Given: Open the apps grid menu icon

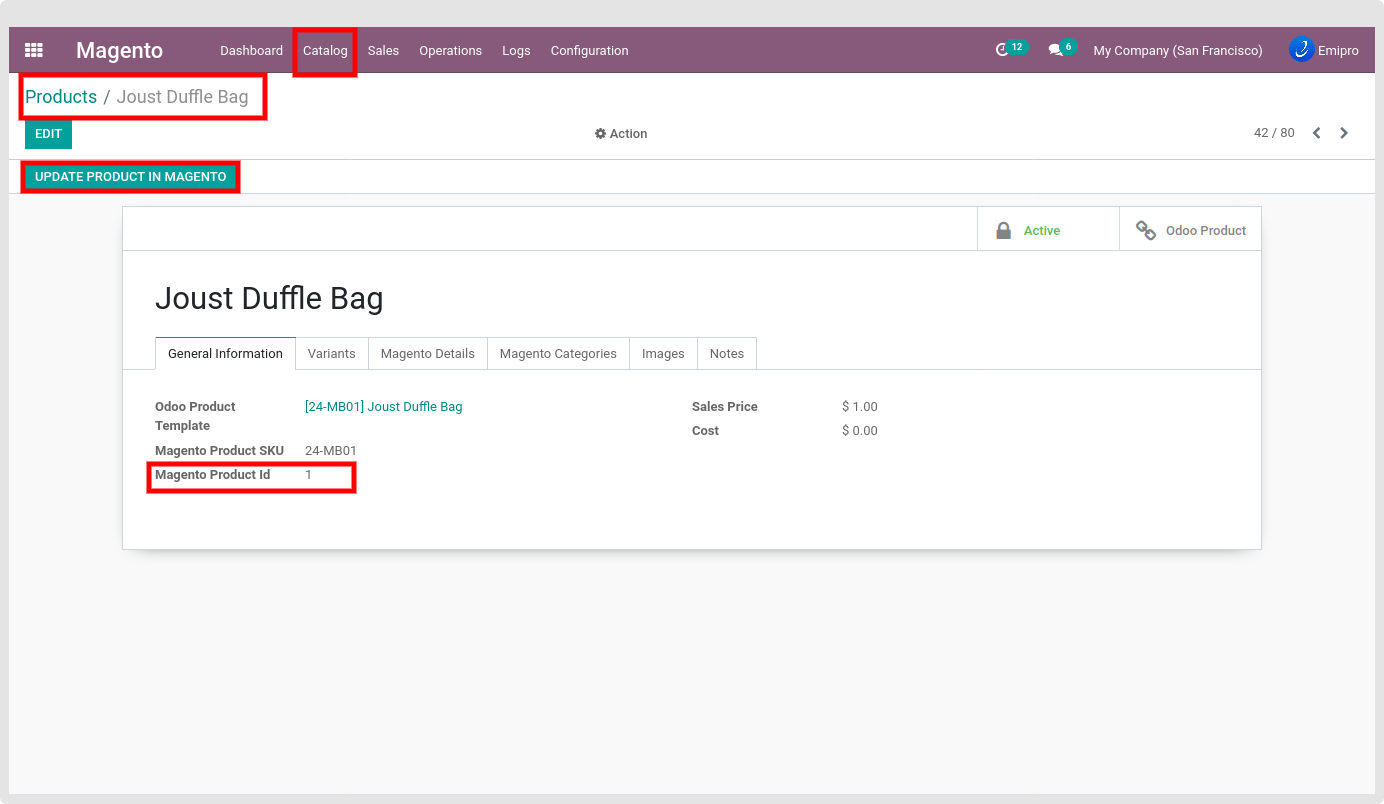Looking at the screenshot, I should (34, 50).
